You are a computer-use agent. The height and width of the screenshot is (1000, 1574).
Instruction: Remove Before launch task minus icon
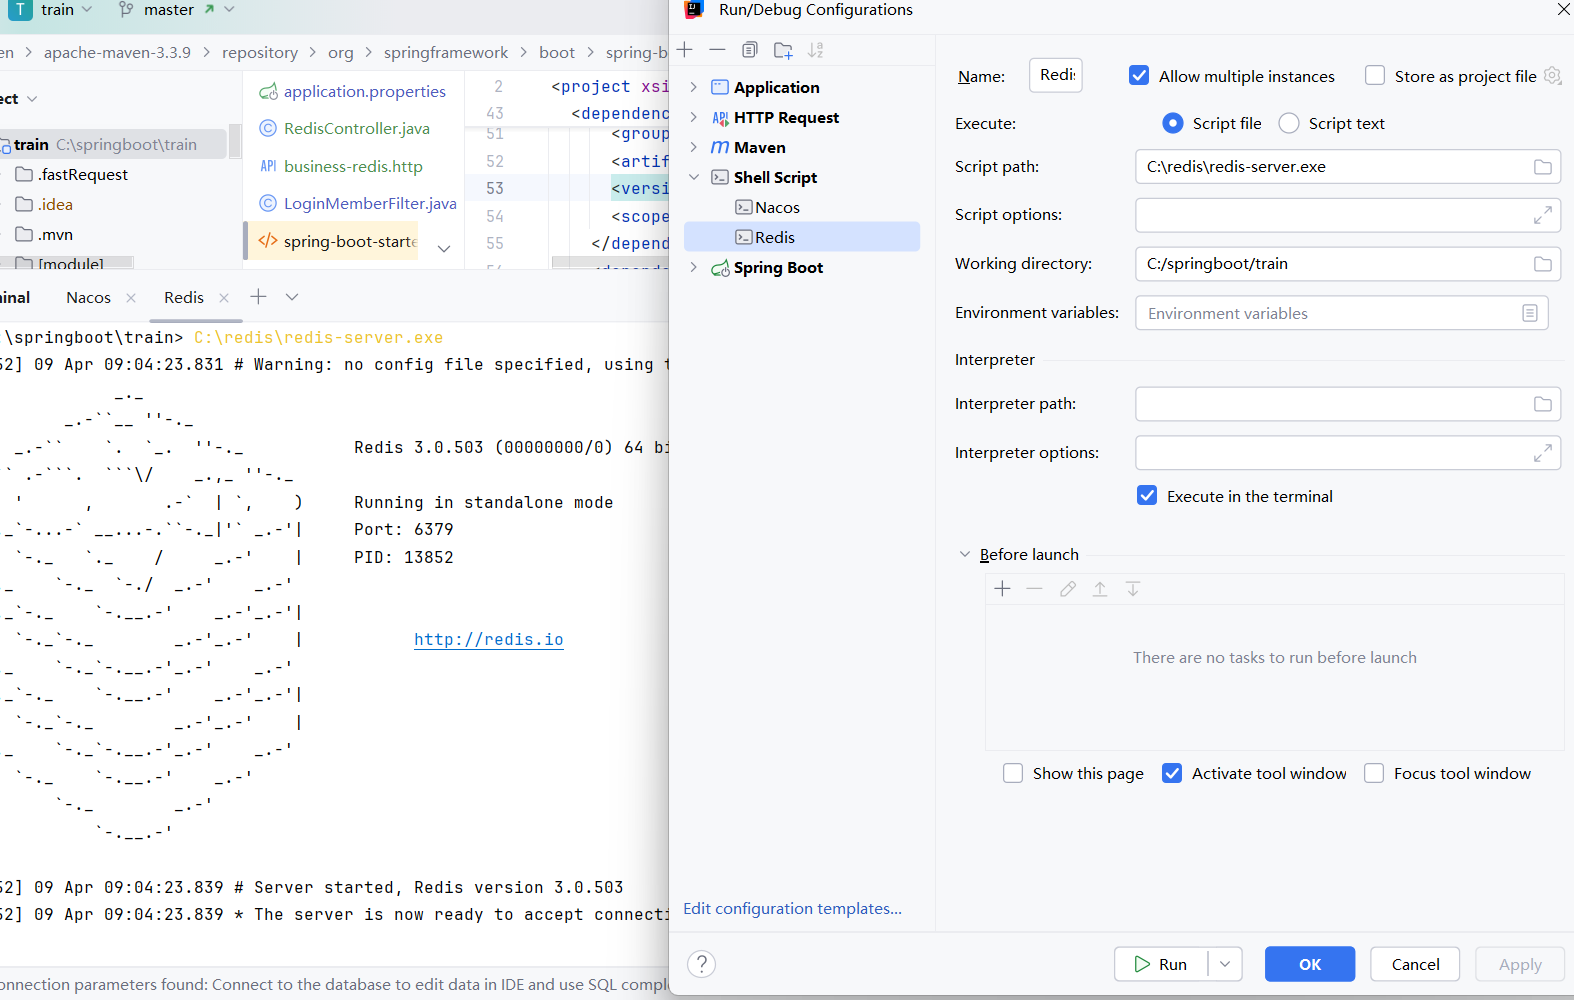pyautogui.click(x=1035, y=589)
